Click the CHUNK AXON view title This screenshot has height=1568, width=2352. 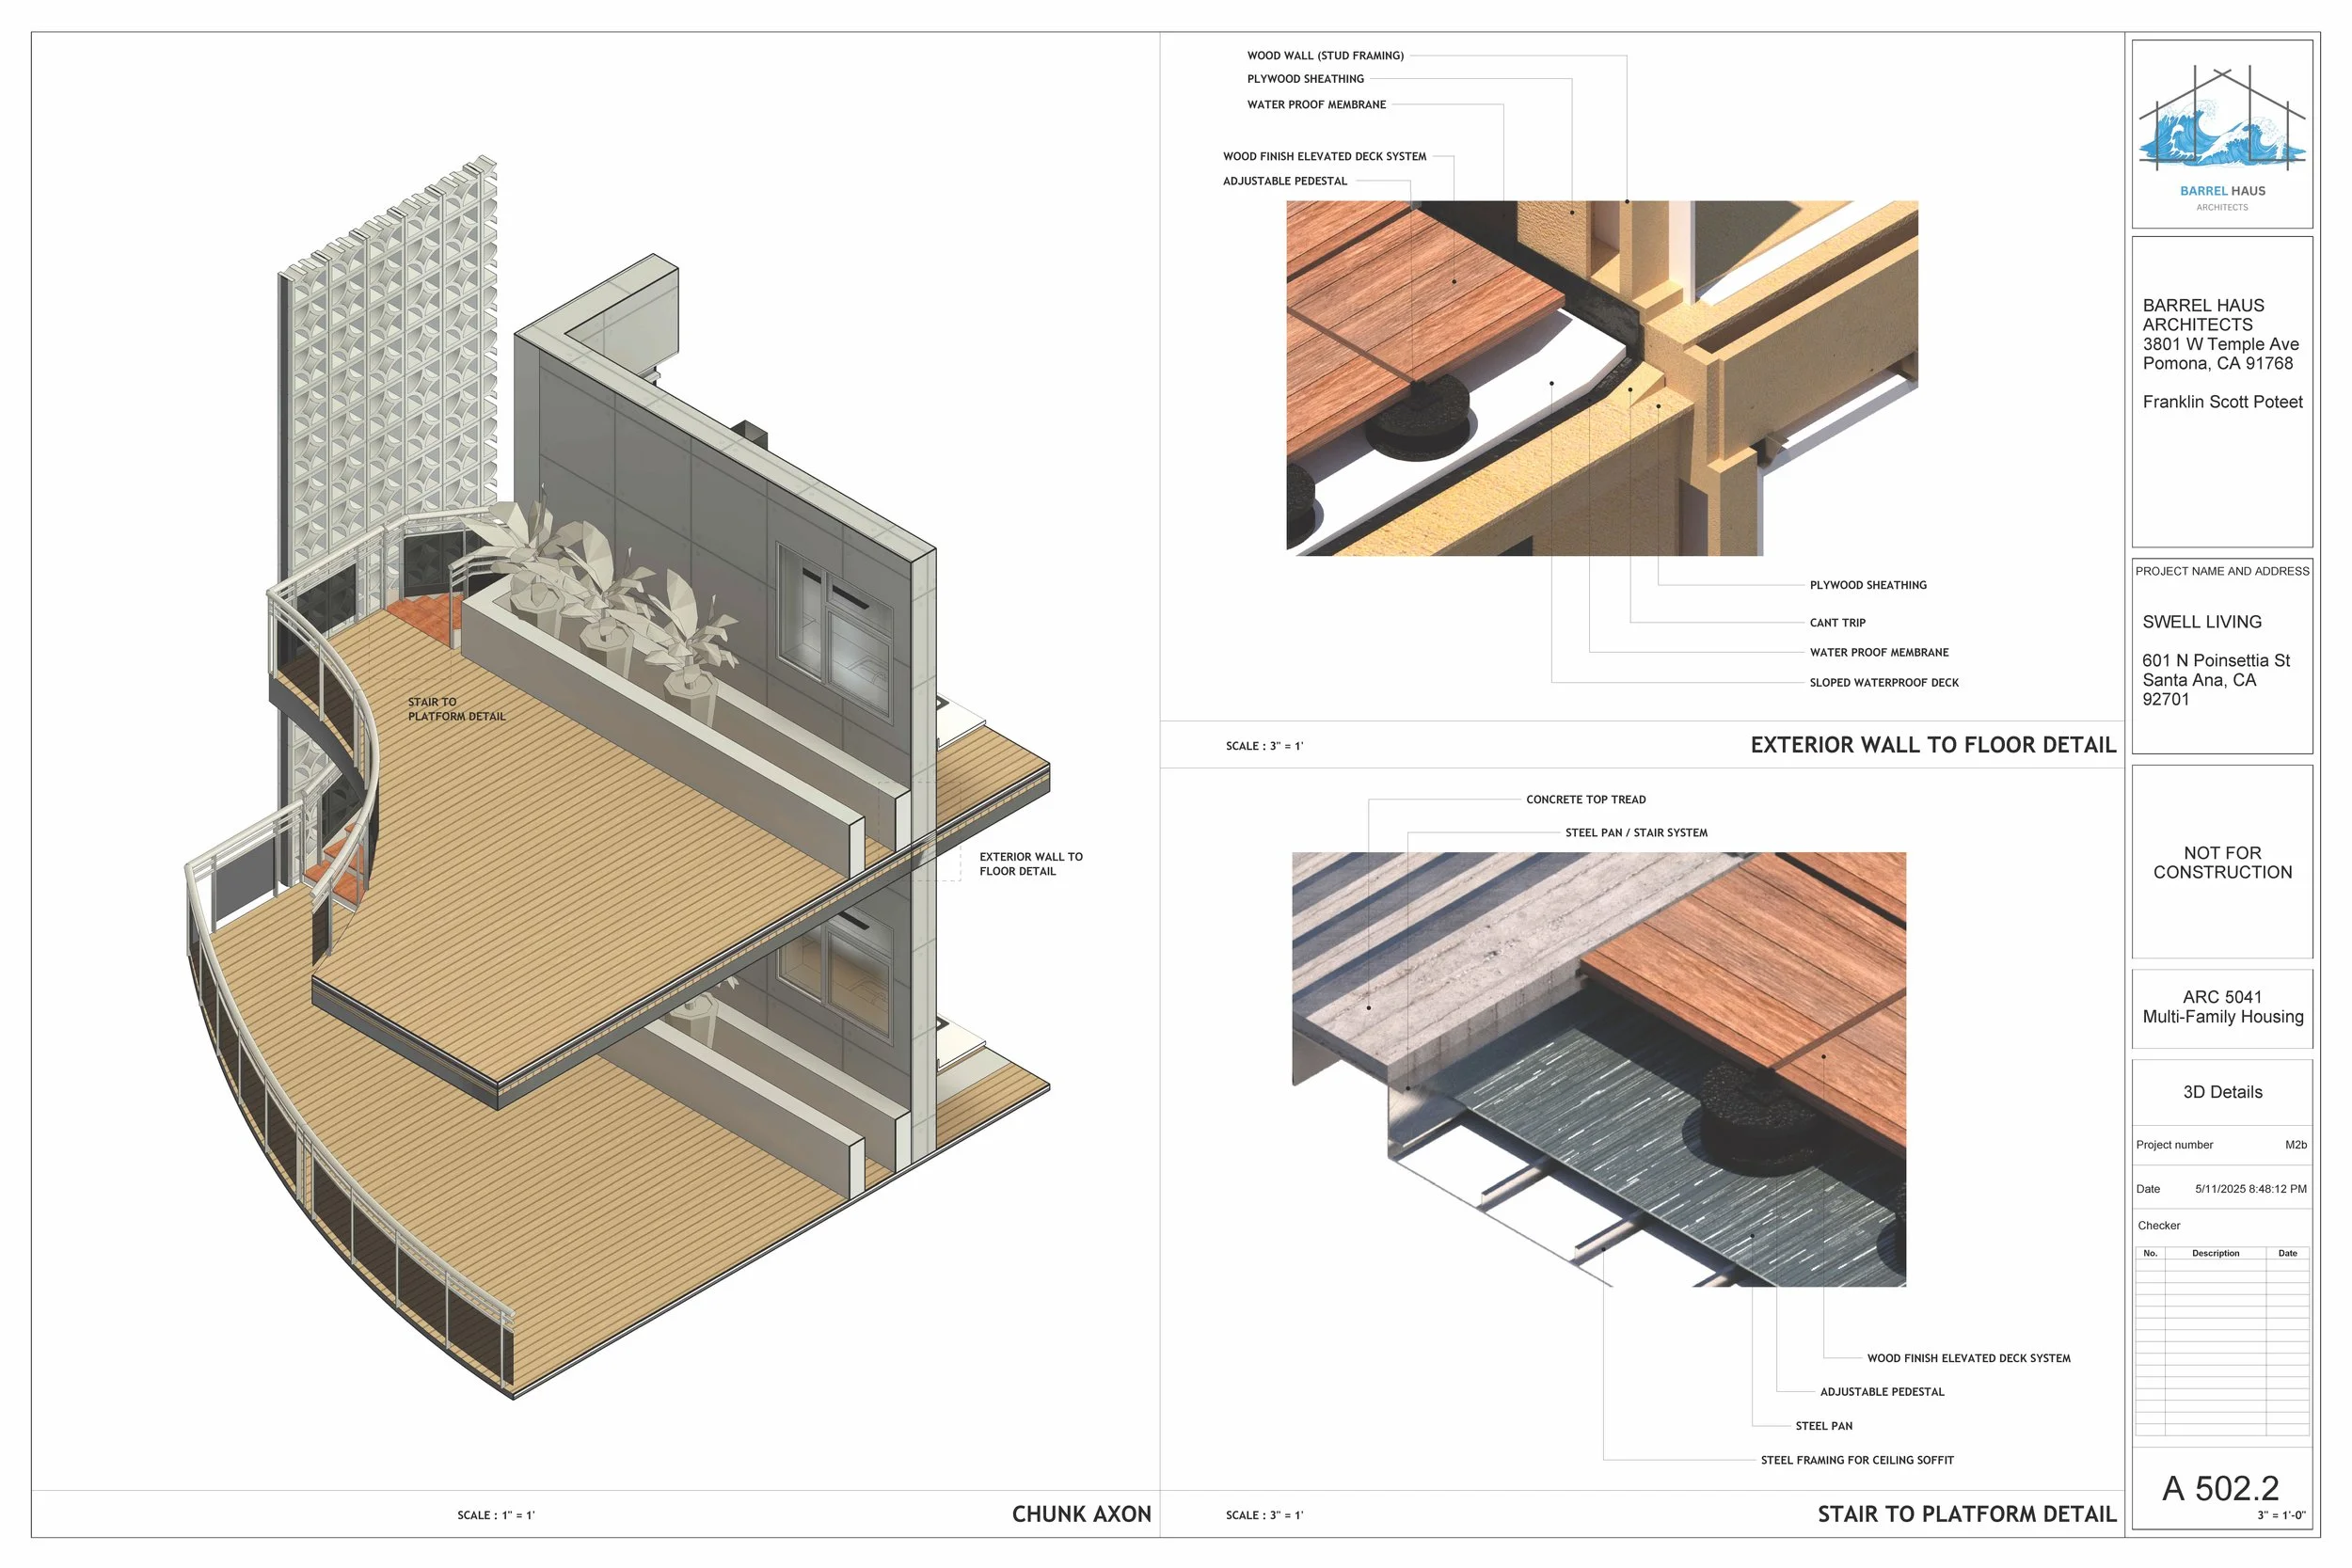tap(1081, 1514)
